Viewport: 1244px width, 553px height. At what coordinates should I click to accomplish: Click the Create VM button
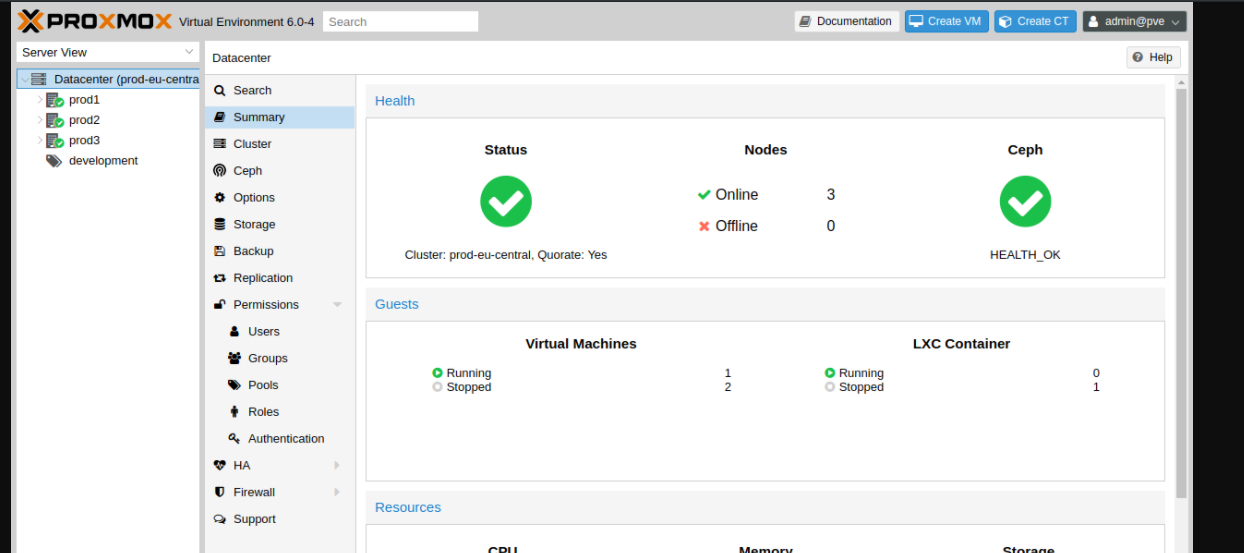(x=946, y=21)
